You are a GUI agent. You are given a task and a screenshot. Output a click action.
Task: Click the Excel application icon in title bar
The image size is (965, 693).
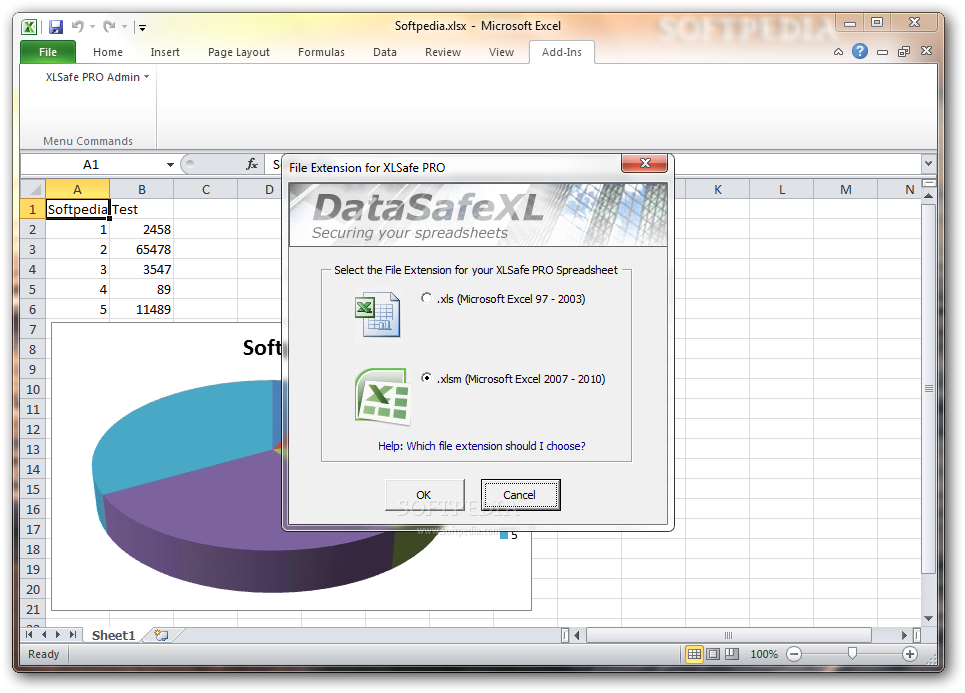point(29,26)
